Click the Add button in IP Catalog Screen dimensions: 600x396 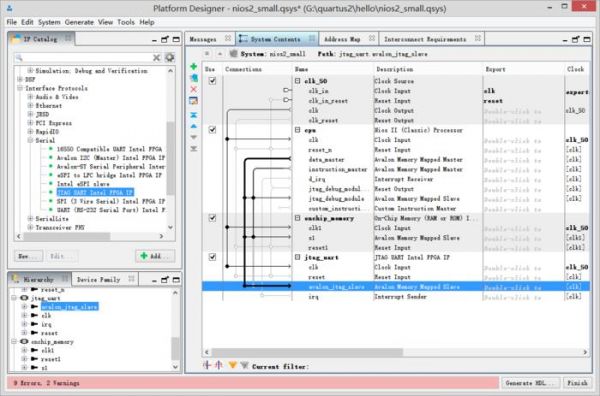155,256
